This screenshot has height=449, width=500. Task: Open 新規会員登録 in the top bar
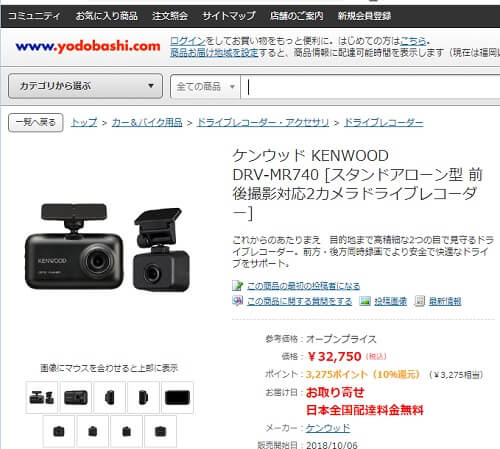pos(364,16)
